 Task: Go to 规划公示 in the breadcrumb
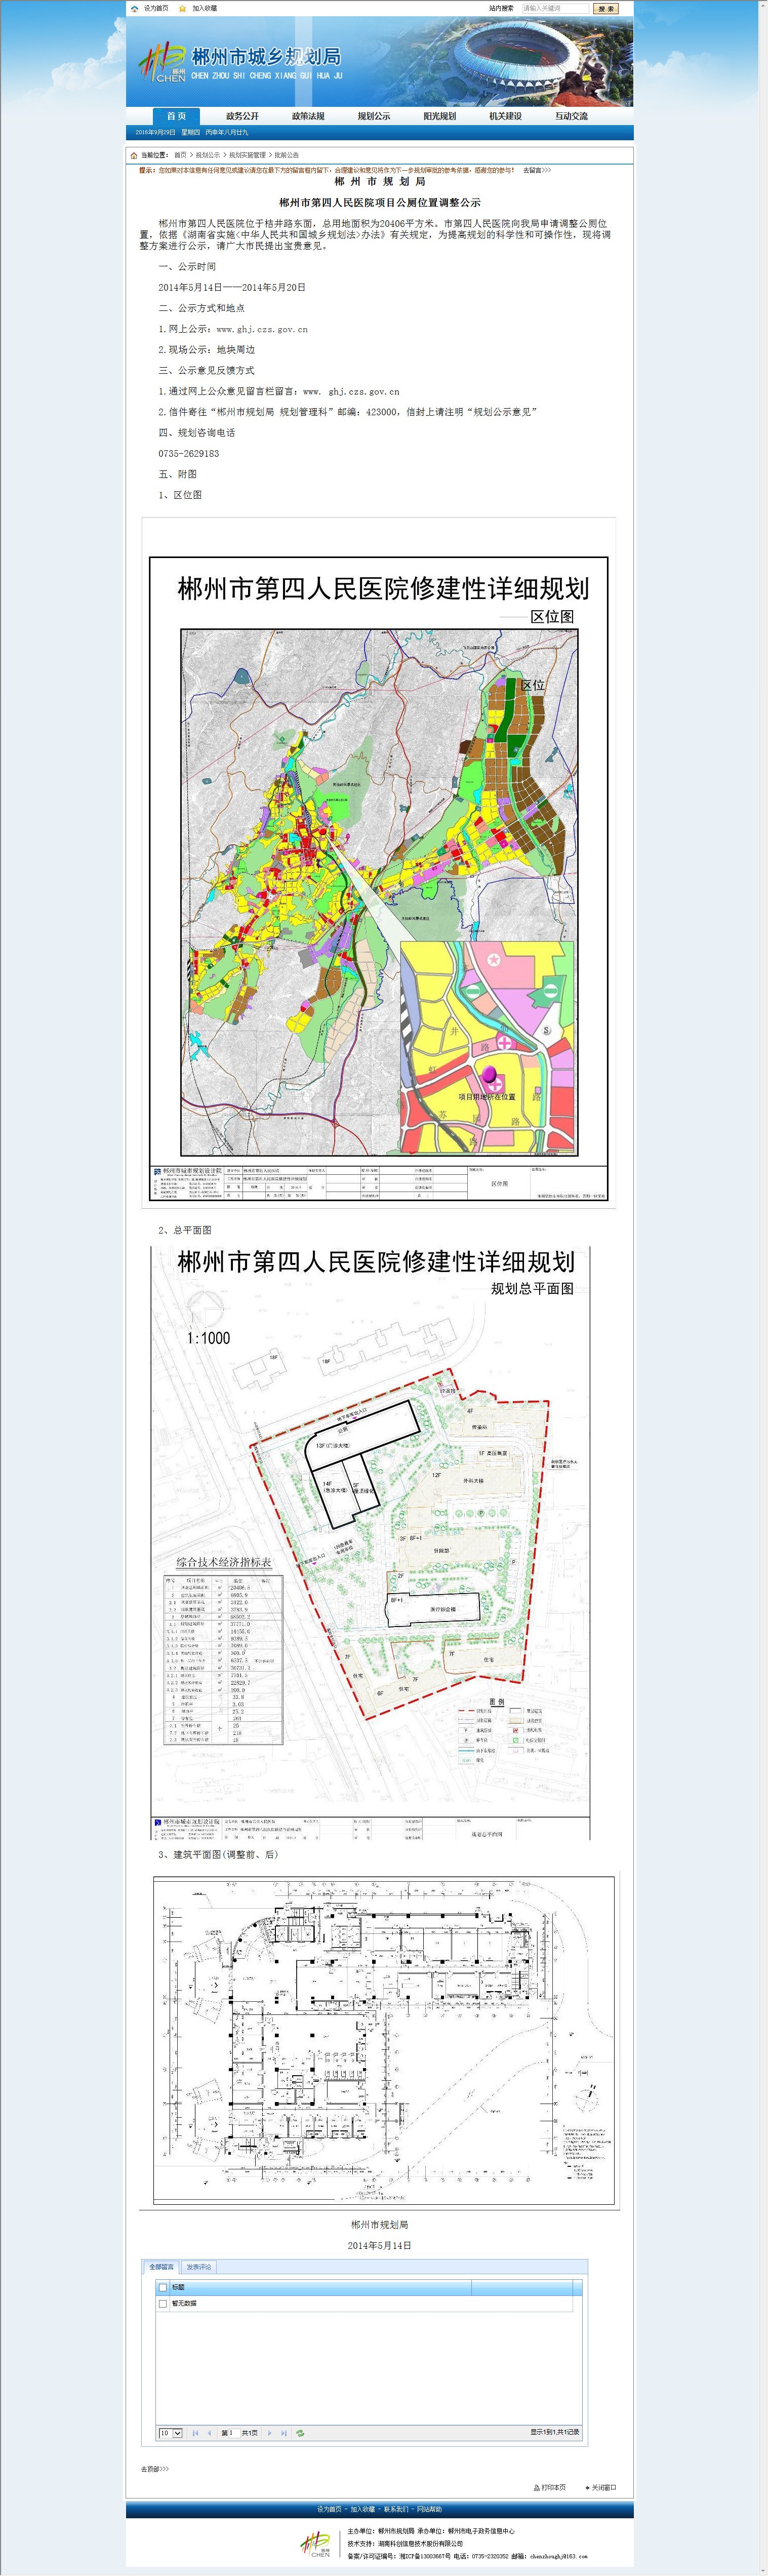[x=208, y=155]
